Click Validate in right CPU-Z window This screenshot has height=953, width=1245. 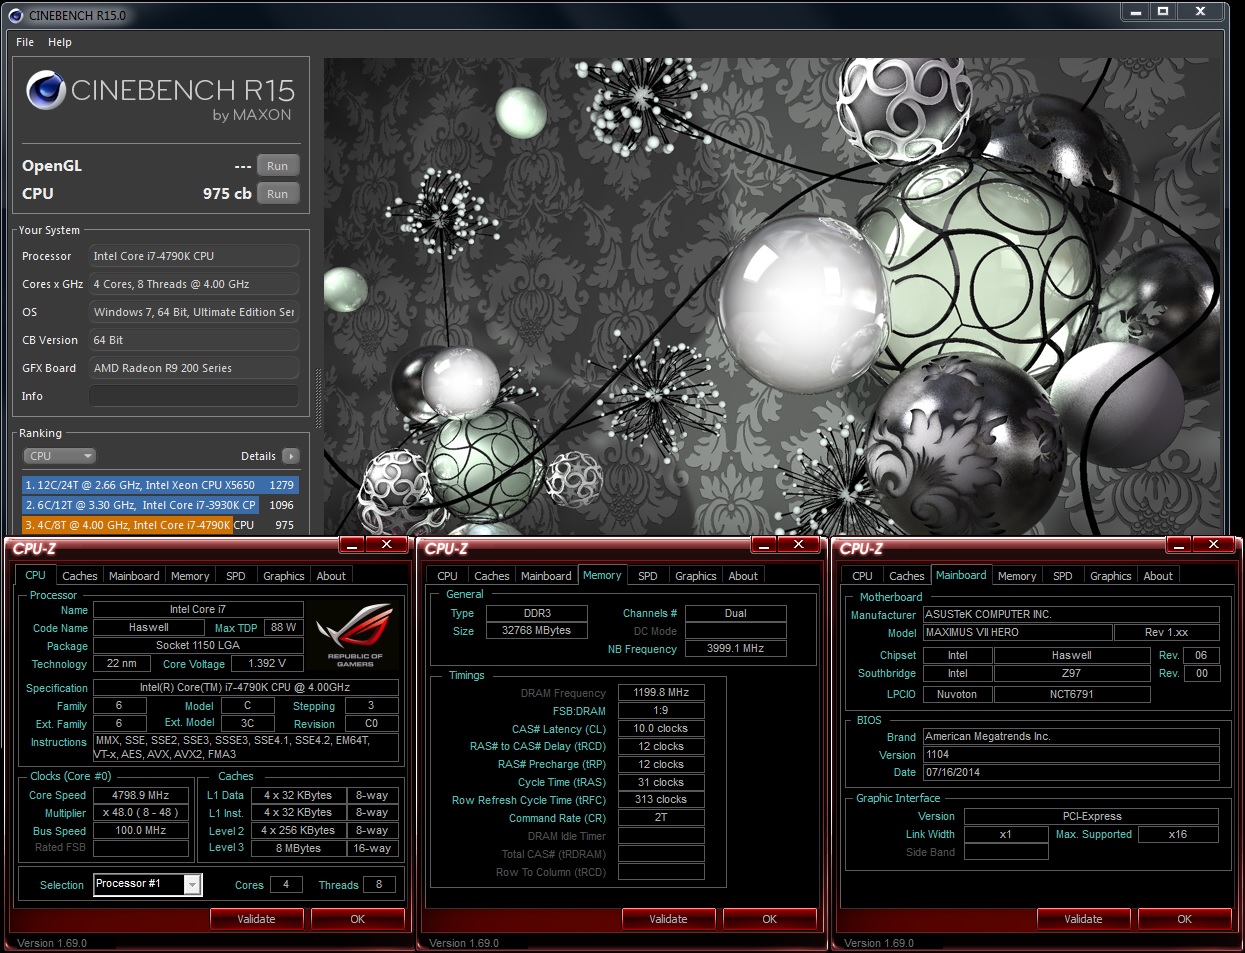coord(1084,919)
